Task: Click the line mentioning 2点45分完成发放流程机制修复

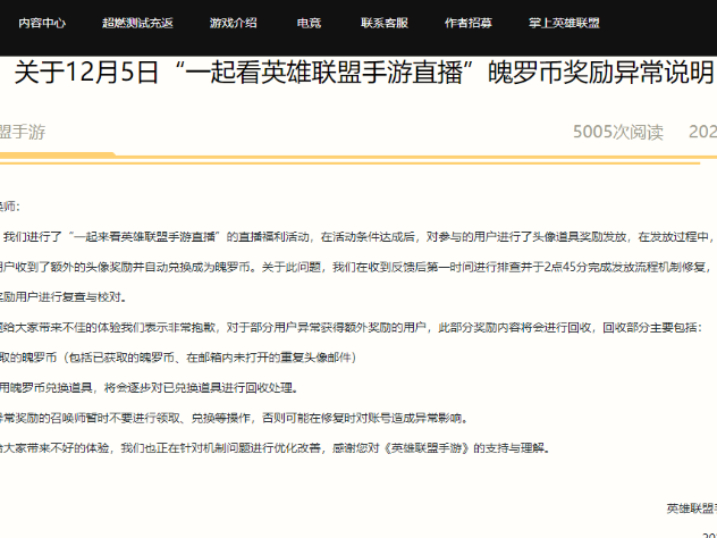Action: pos(355,267)
